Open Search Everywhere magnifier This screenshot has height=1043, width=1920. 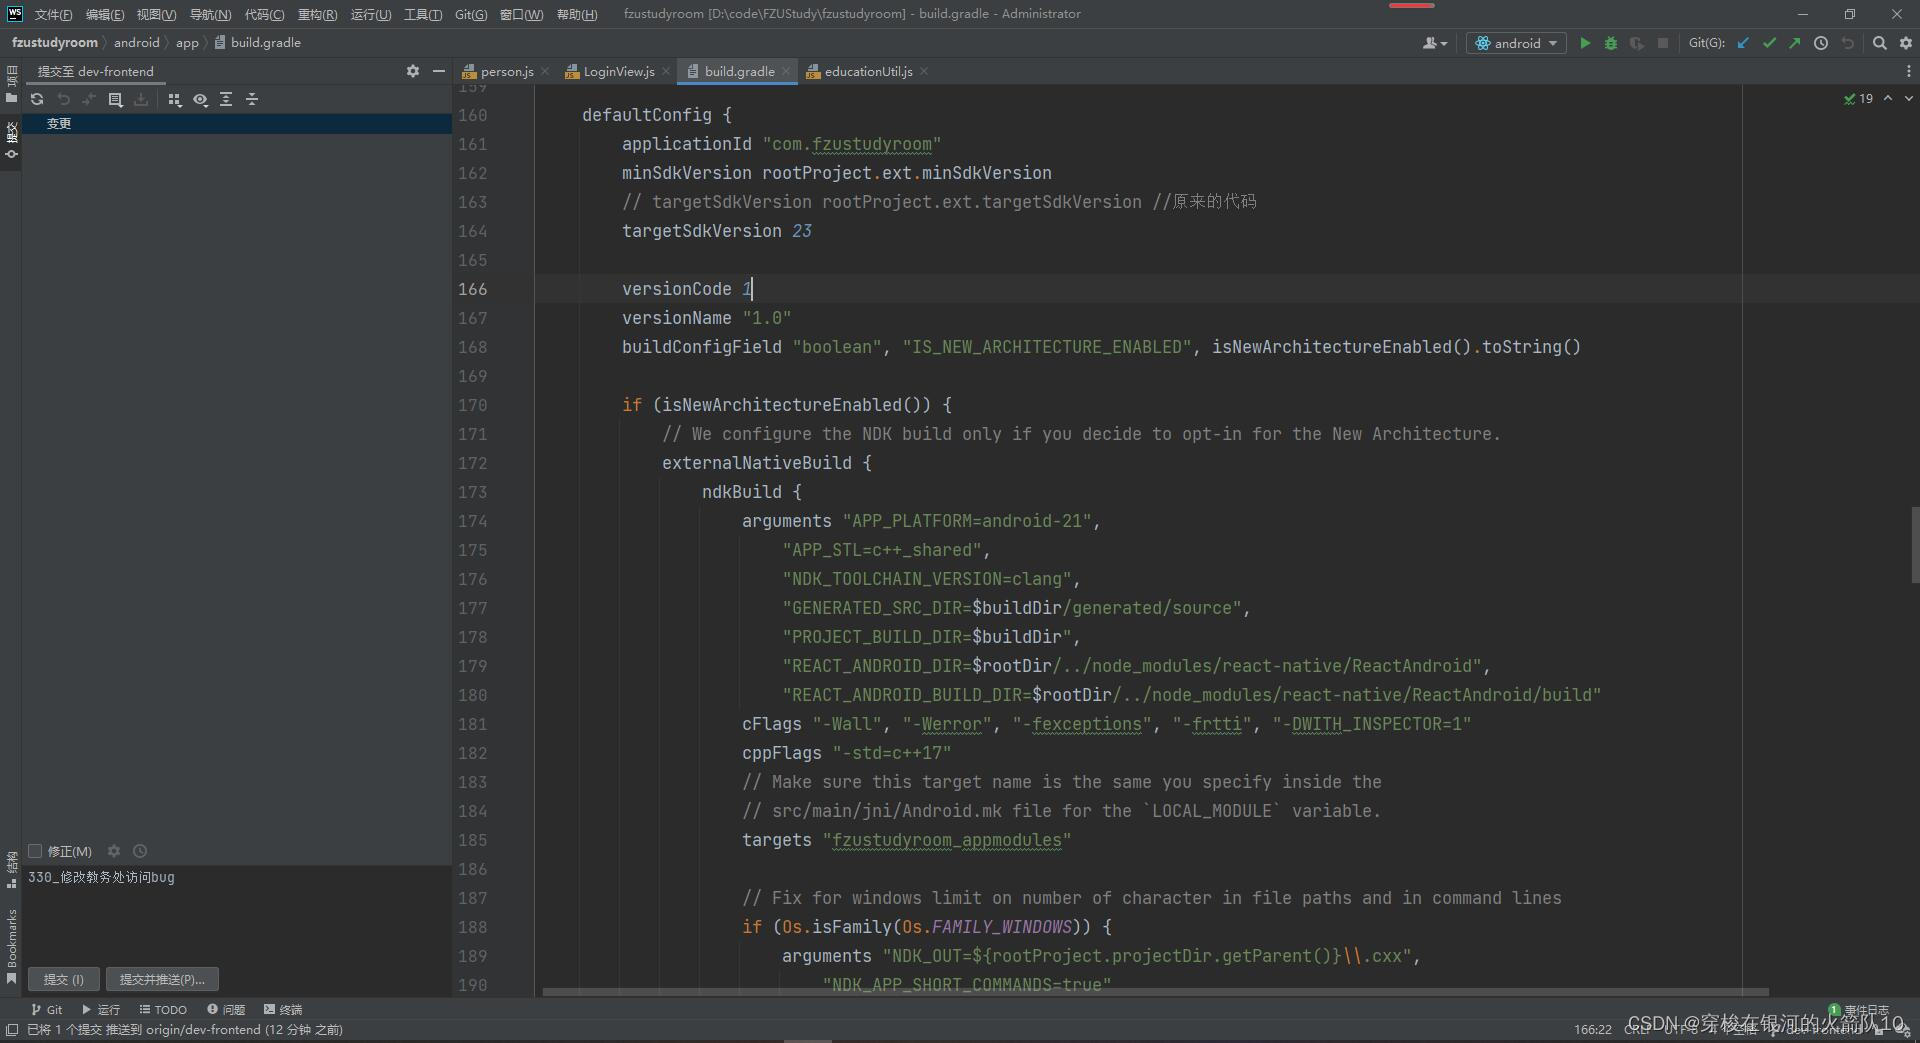click(x=1880, y=43)
